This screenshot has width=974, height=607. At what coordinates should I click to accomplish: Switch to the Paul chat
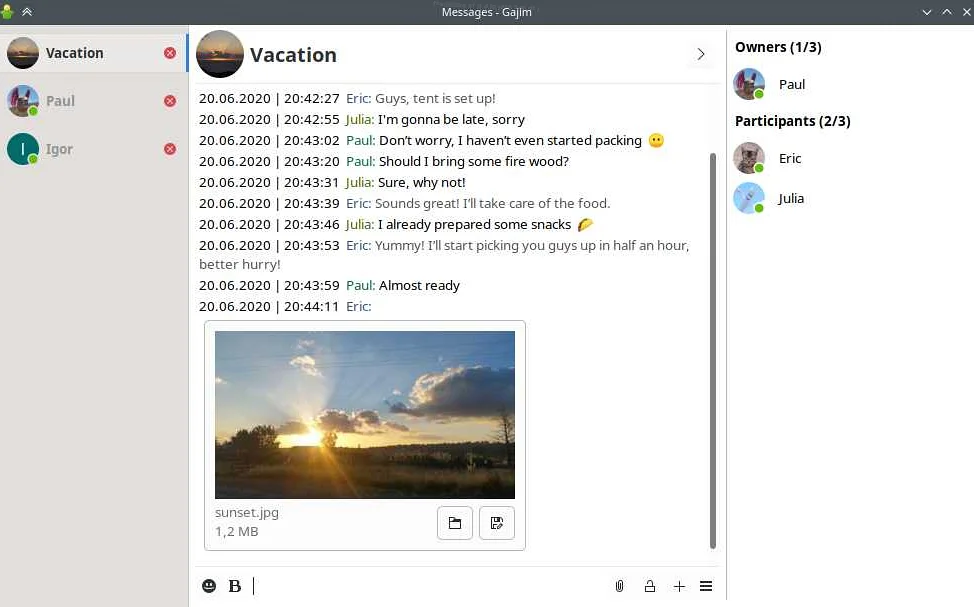pyautogui.click(x=60, y=101)
